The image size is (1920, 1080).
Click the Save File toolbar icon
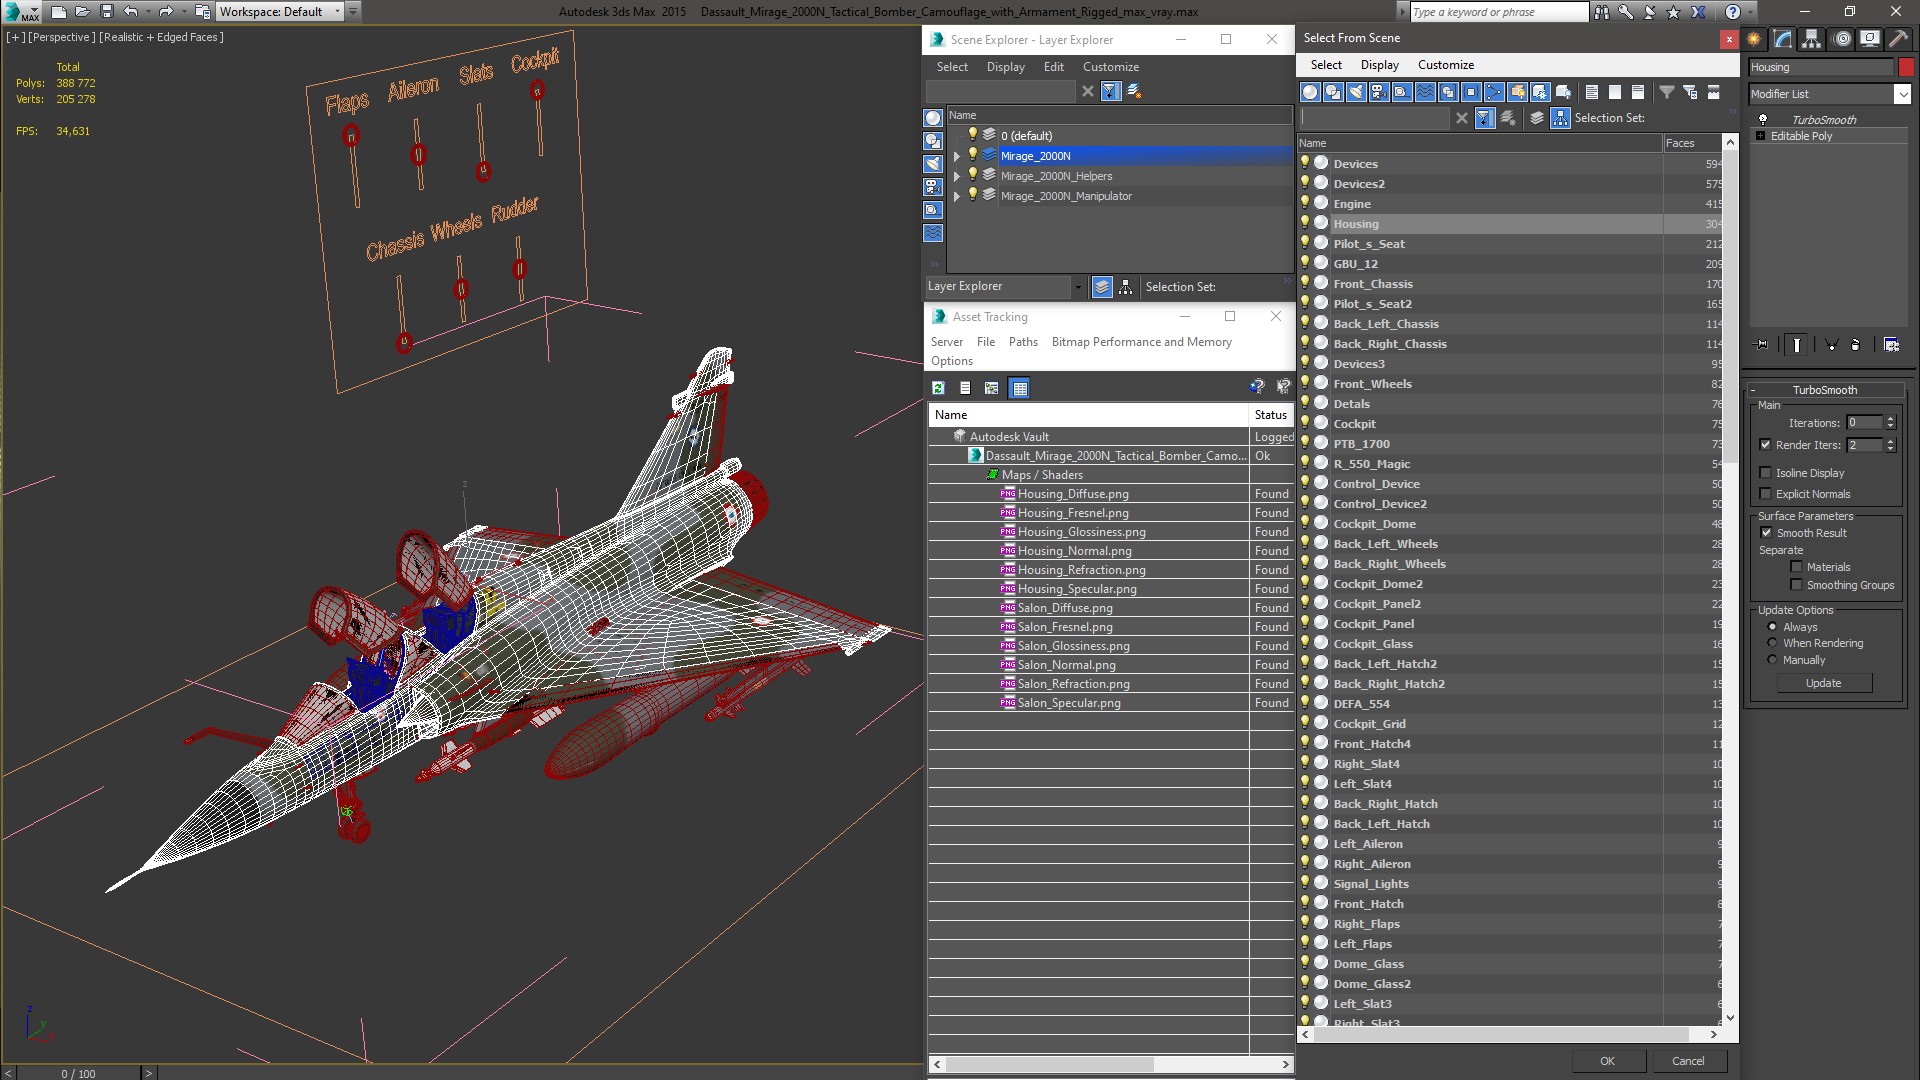(x=107, y=12)
